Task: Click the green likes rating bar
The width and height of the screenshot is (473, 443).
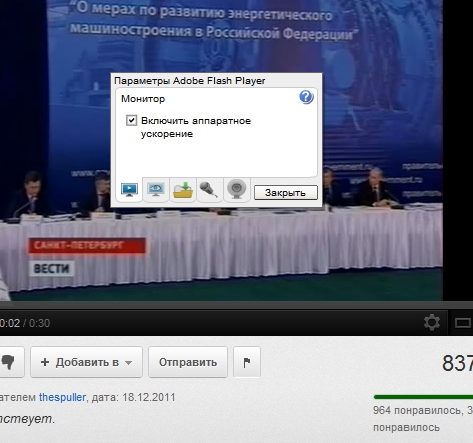Action: click(423, 397)
